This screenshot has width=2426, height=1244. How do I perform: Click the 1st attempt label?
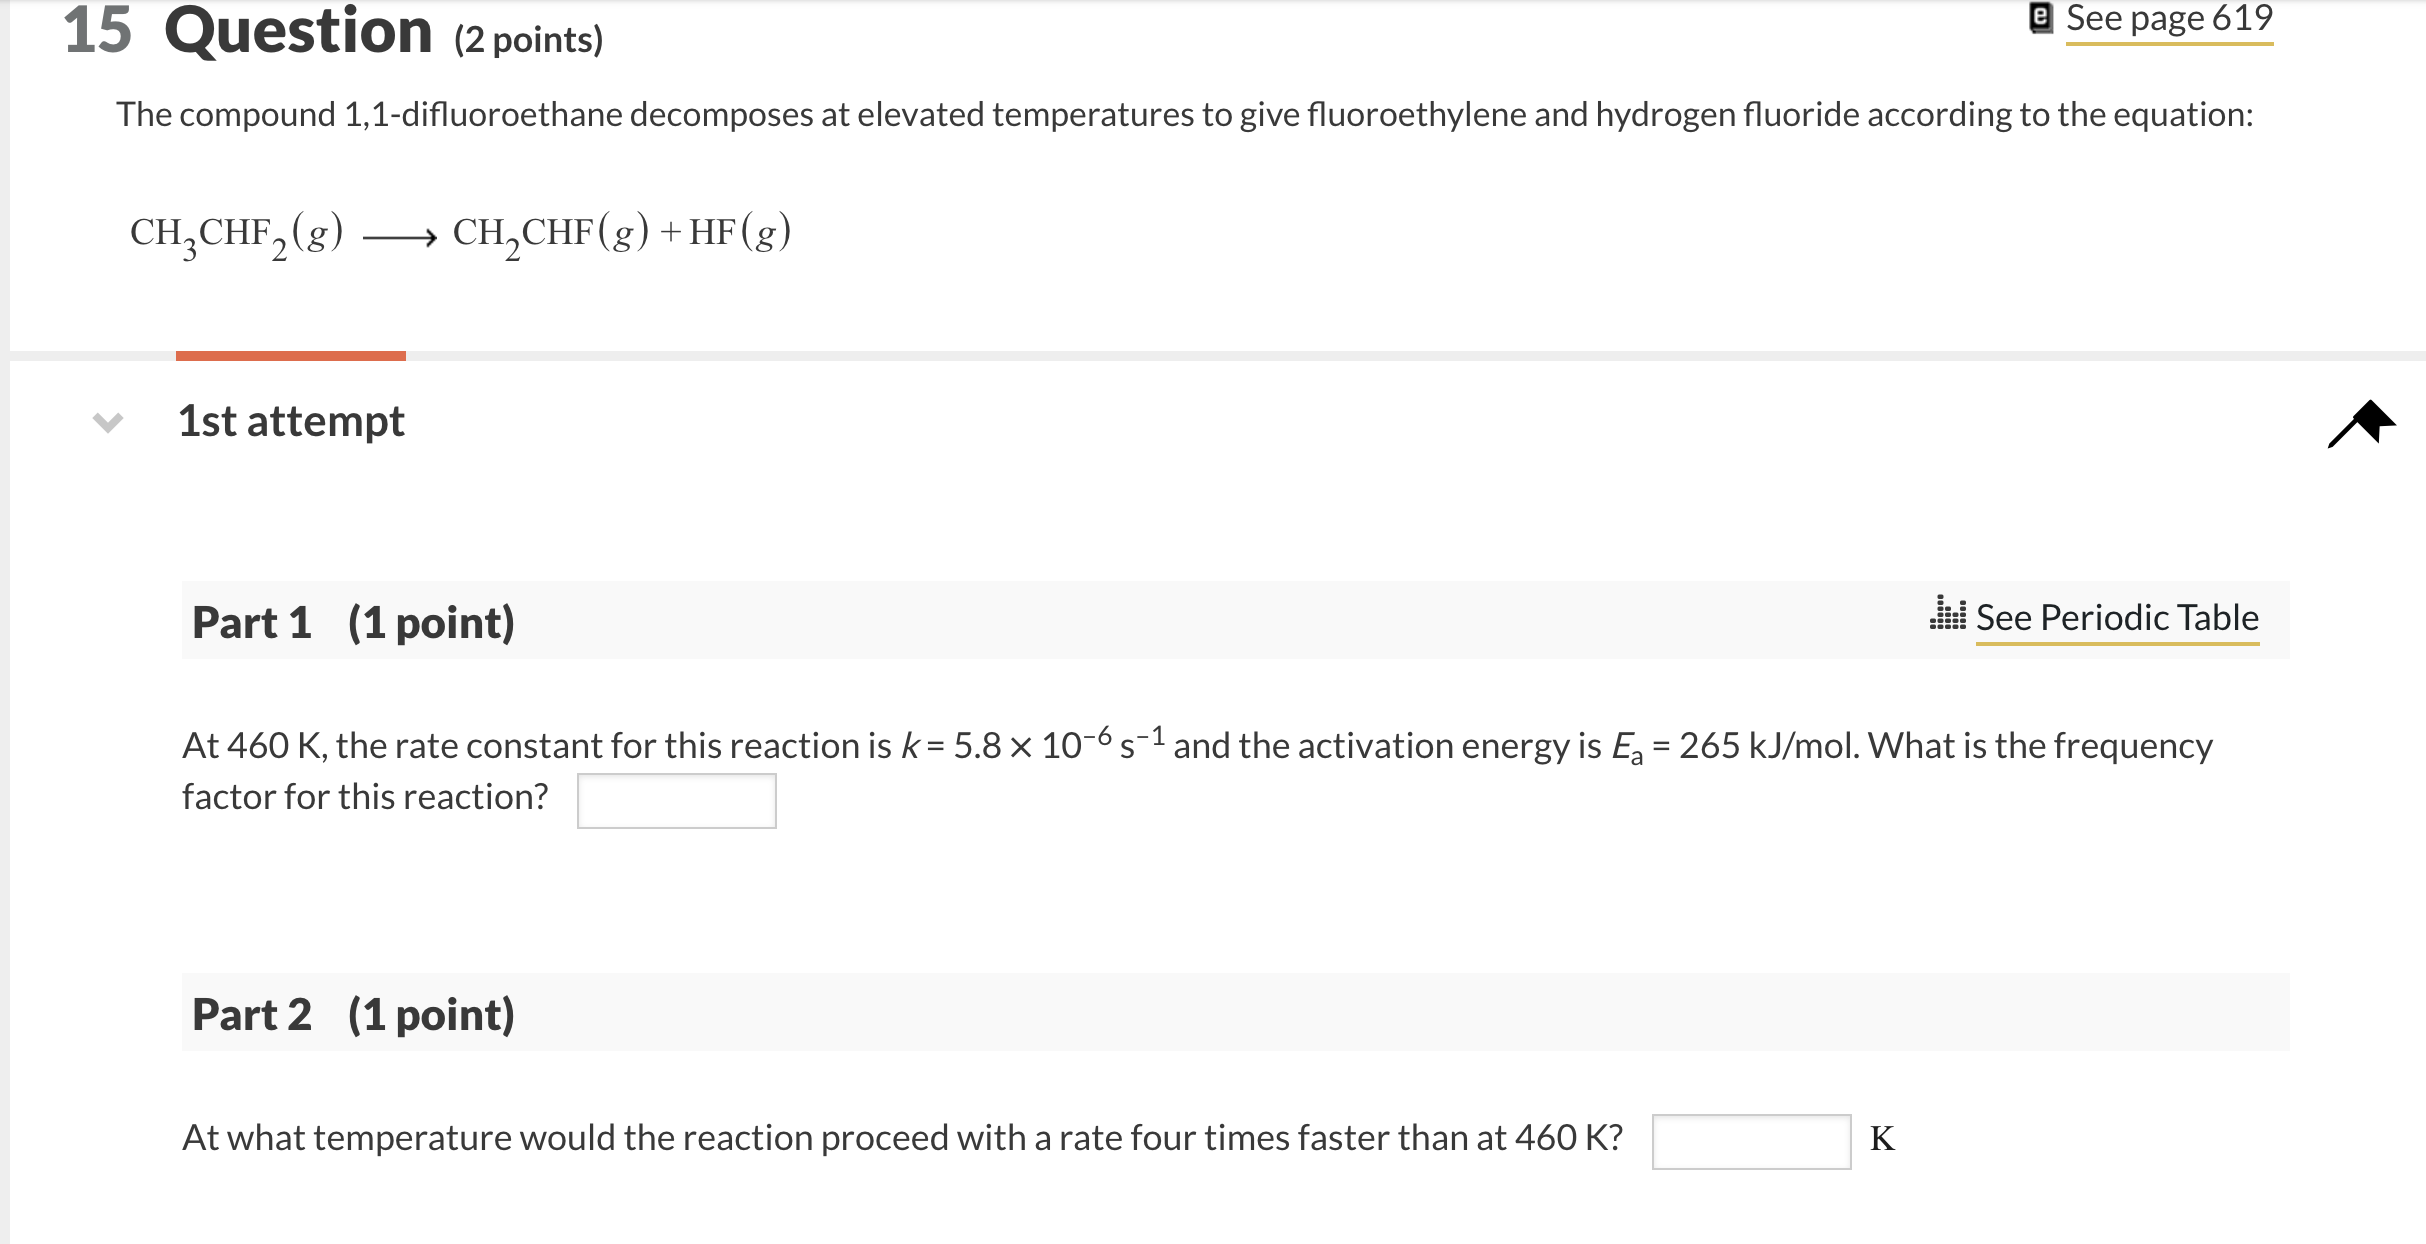(290, 421)
